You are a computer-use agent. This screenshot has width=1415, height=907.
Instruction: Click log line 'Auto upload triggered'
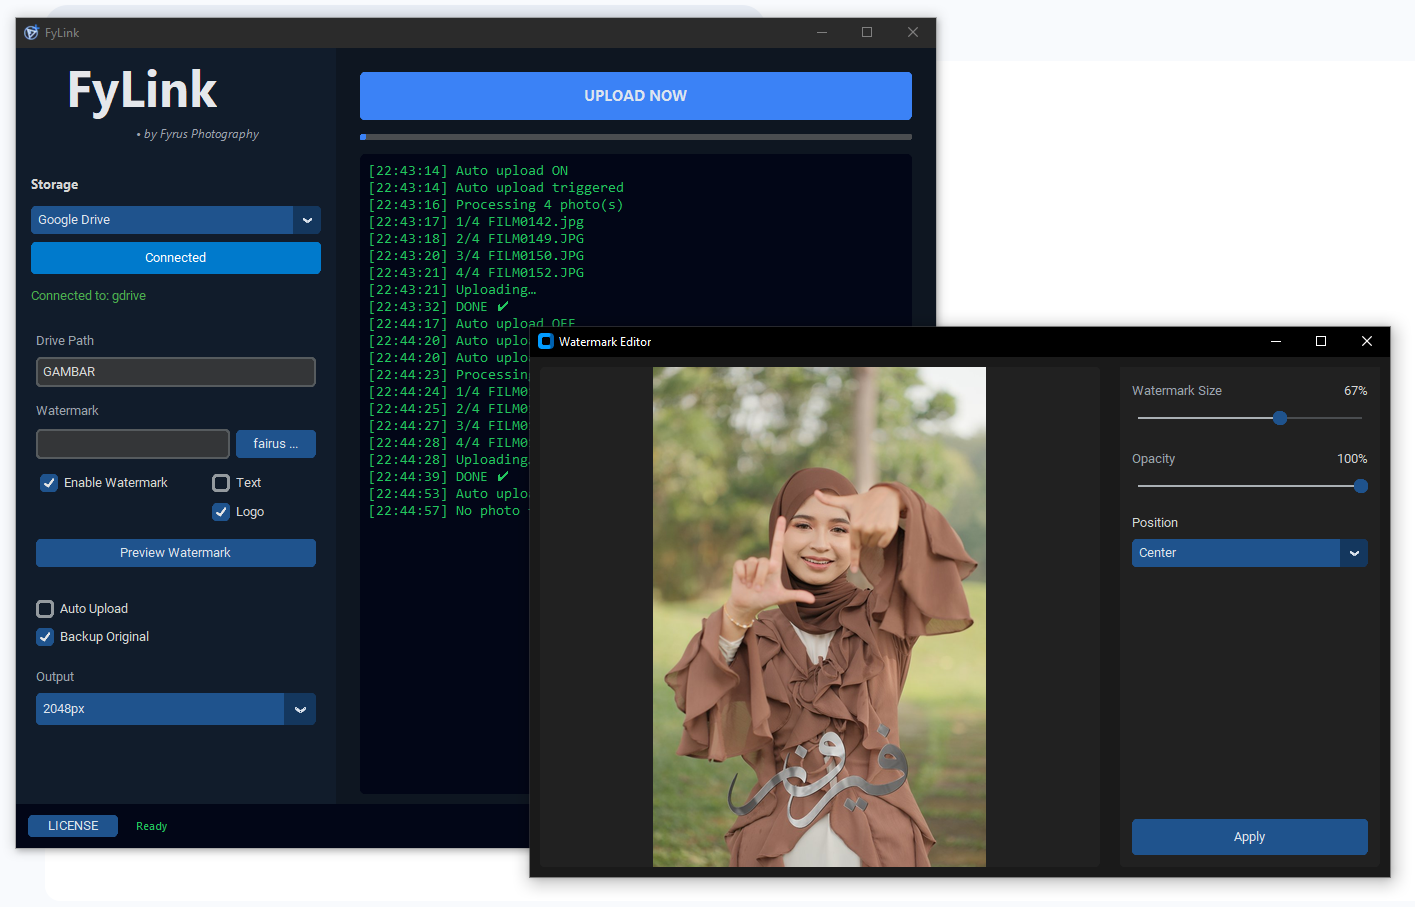496,188
